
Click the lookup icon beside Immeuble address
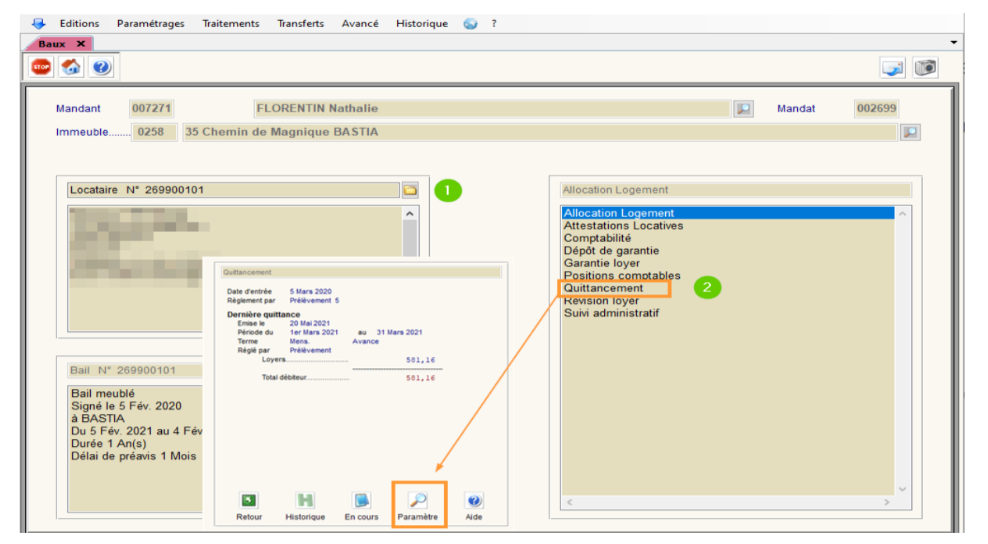(909, 132)
